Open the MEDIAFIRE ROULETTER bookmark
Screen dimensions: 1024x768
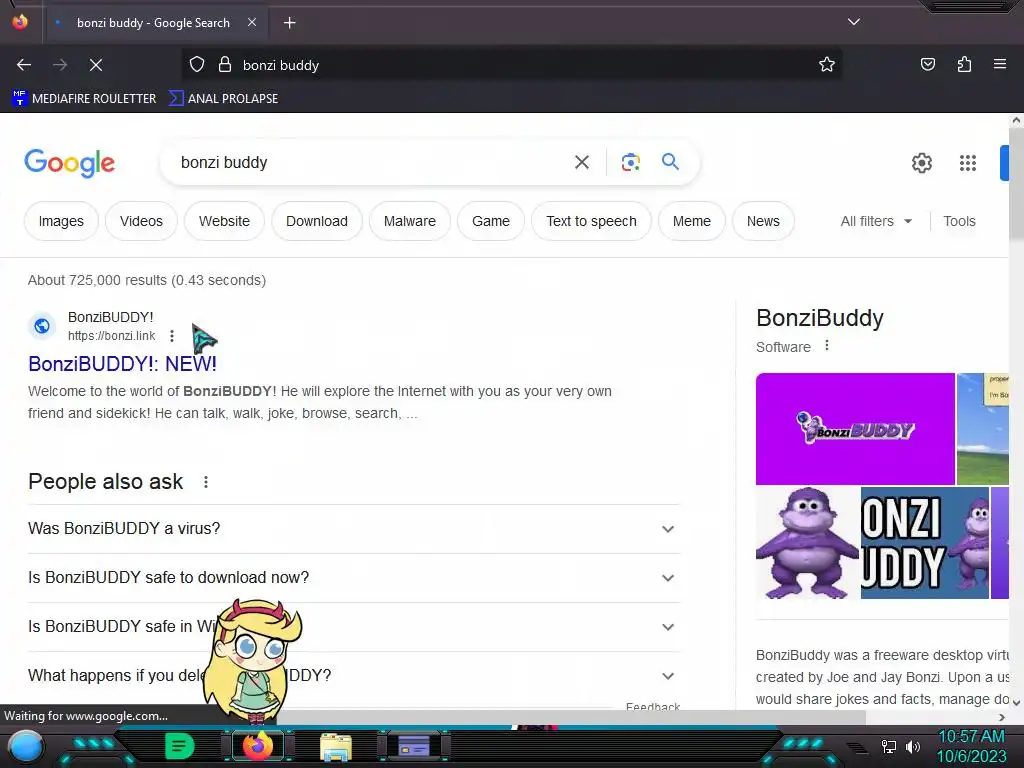84,99
